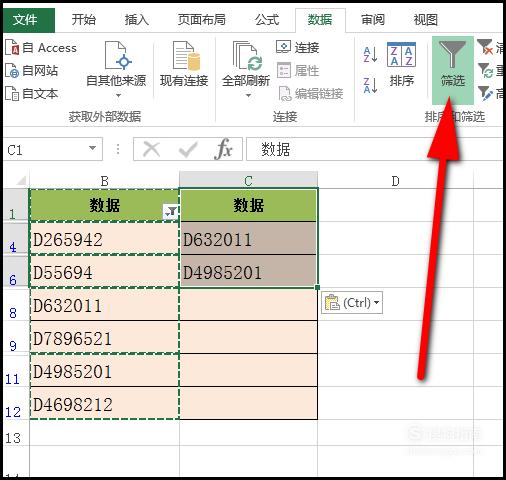Image resolution: width=506 pixels, height=480 pixels.
Task: Click column B cell D4985201
Action: pos(104,371)
